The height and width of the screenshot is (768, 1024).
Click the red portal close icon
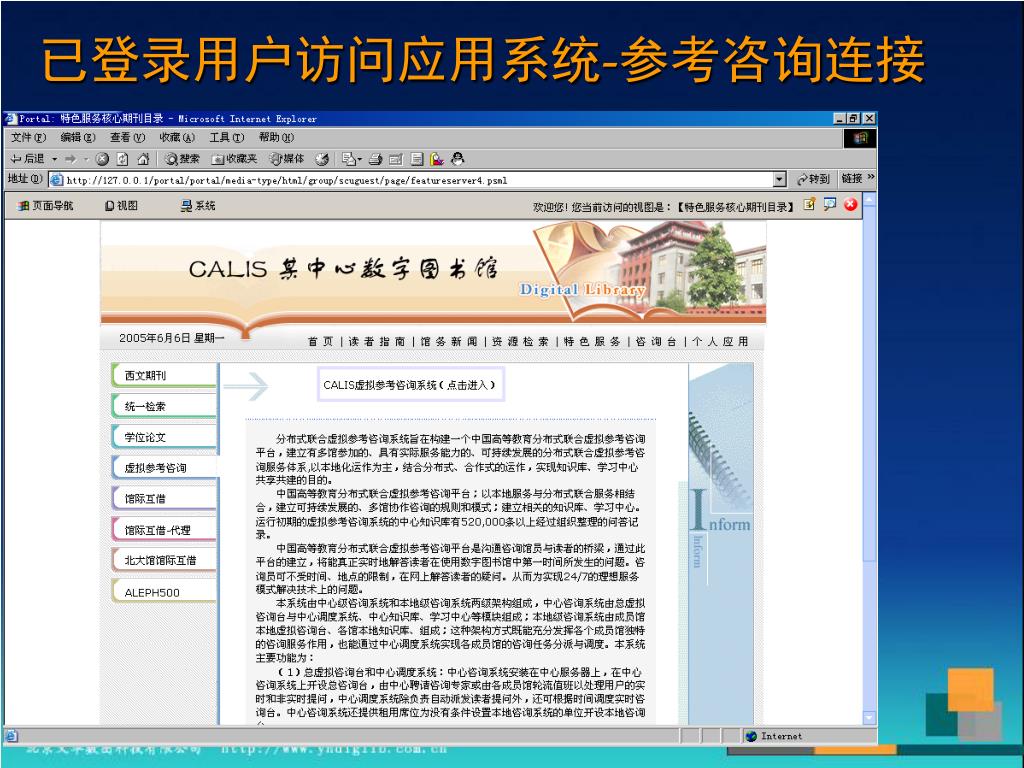[850, 204]
